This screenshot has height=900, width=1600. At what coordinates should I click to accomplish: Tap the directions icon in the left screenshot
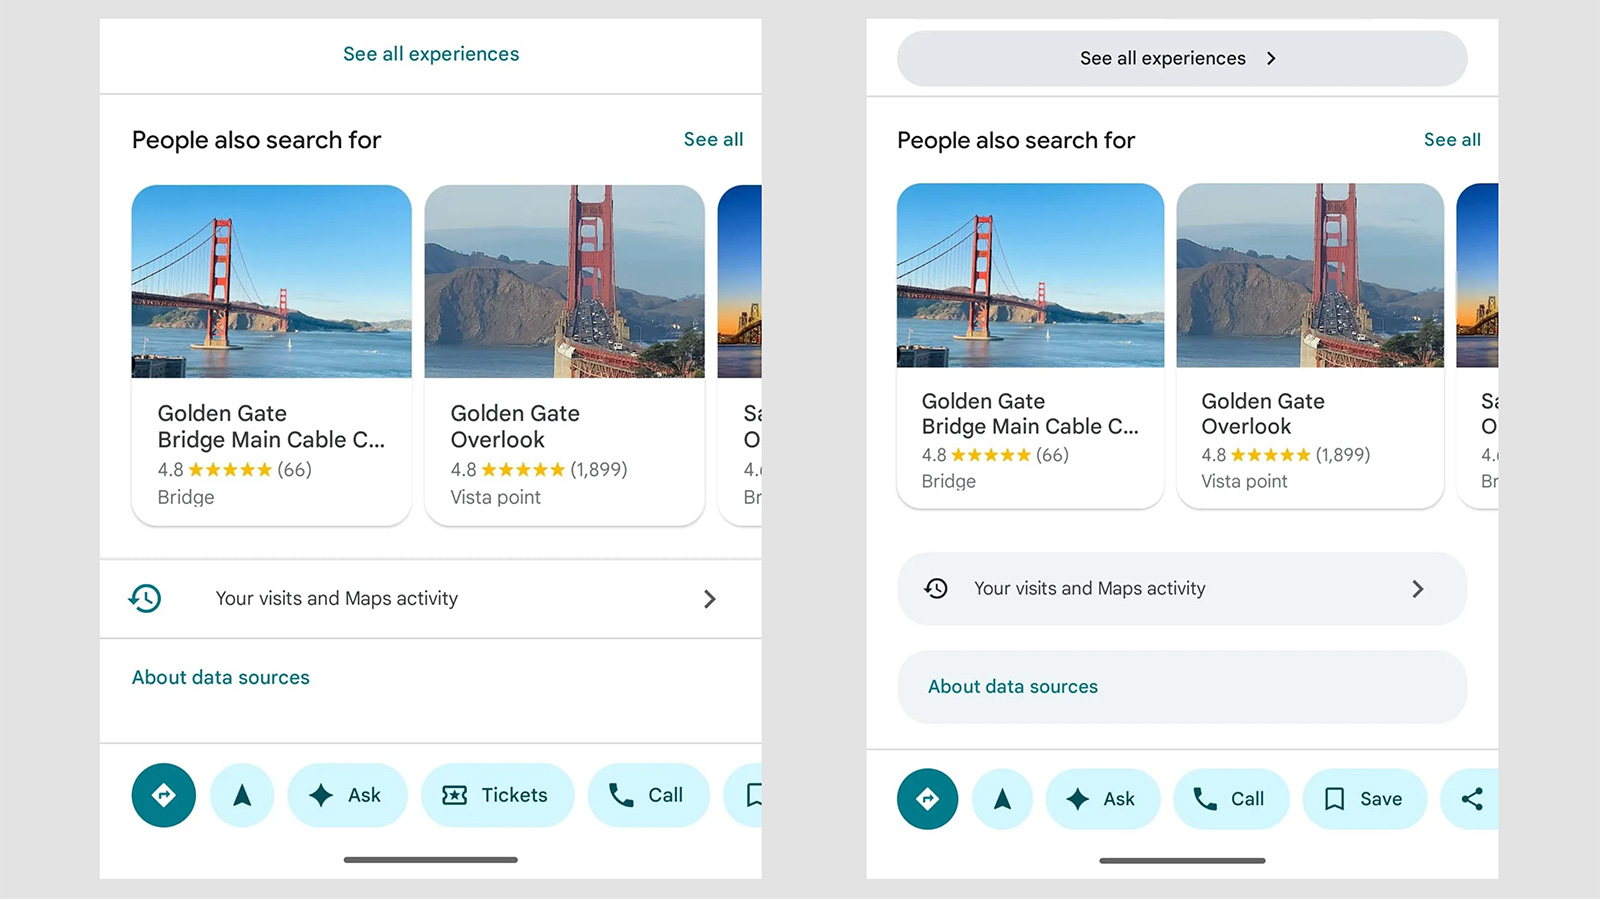(164, 795)
